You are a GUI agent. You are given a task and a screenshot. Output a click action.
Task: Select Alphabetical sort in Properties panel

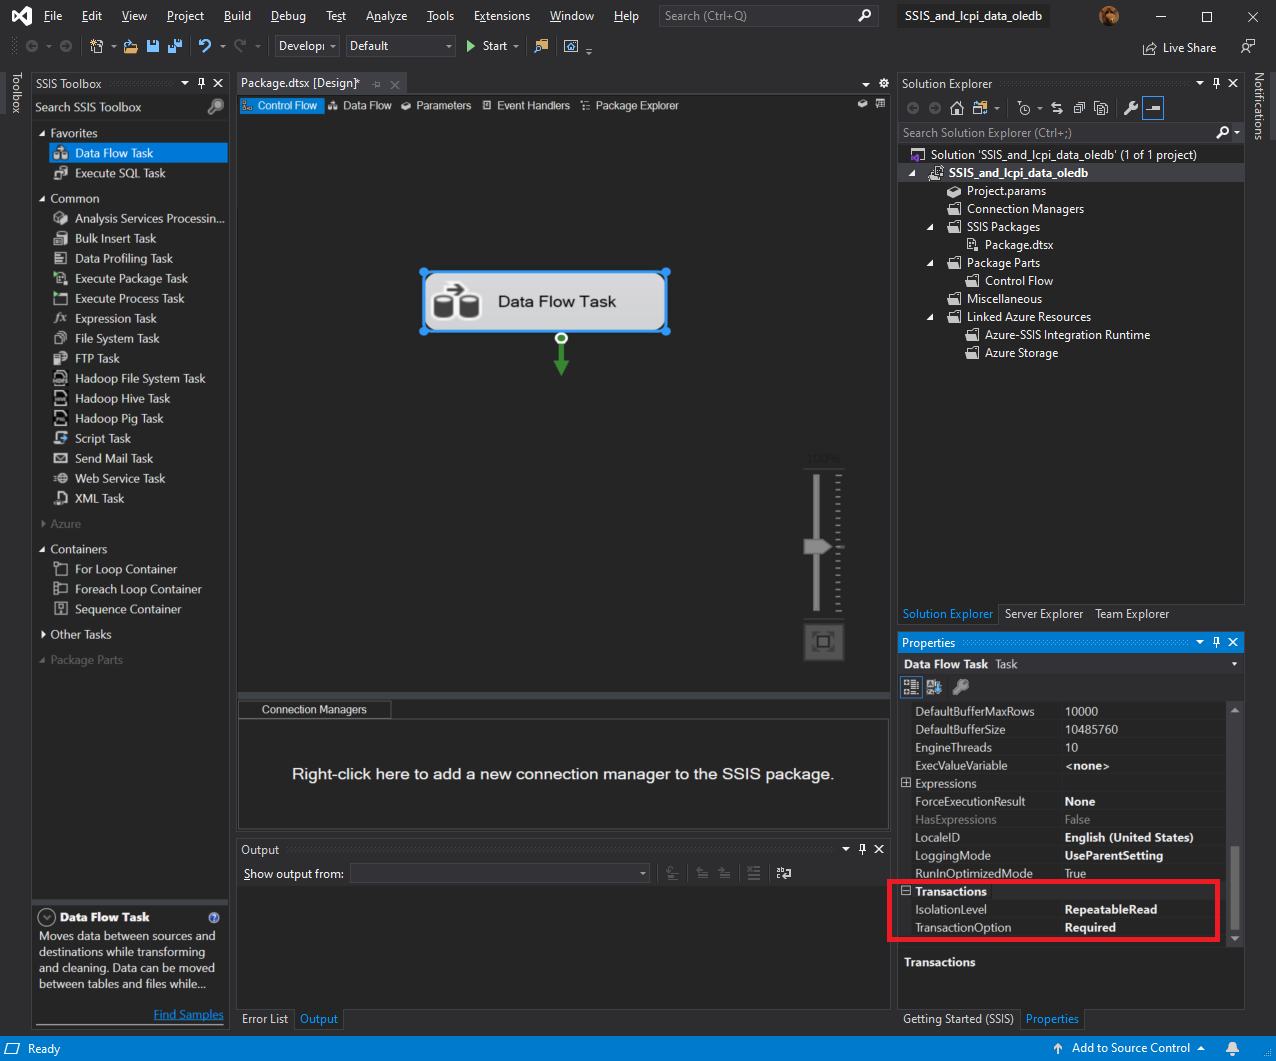(x=935, y=687)
